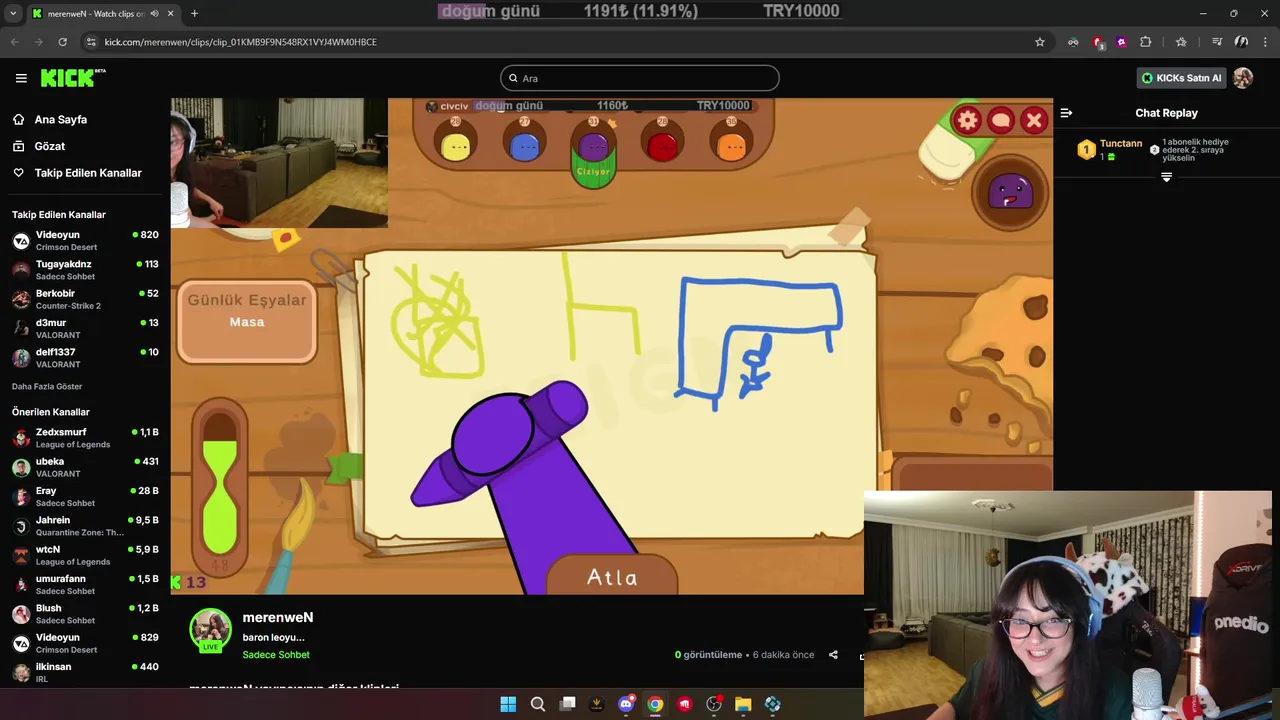Open Takip Edilen Kanallar page

88,173
